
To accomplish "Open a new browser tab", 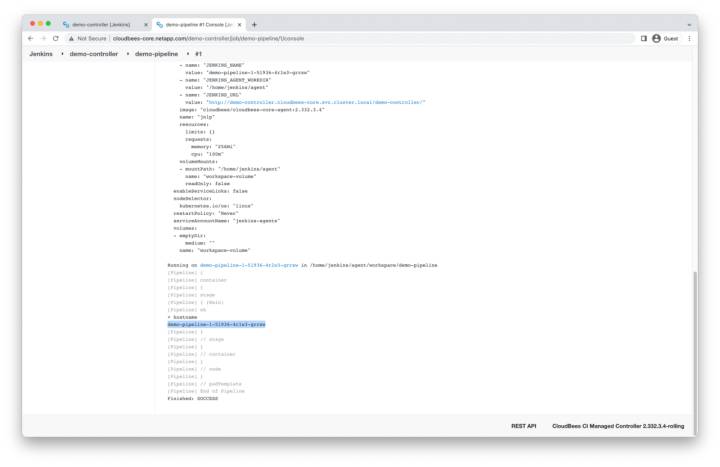I will (x=254, y=24).
